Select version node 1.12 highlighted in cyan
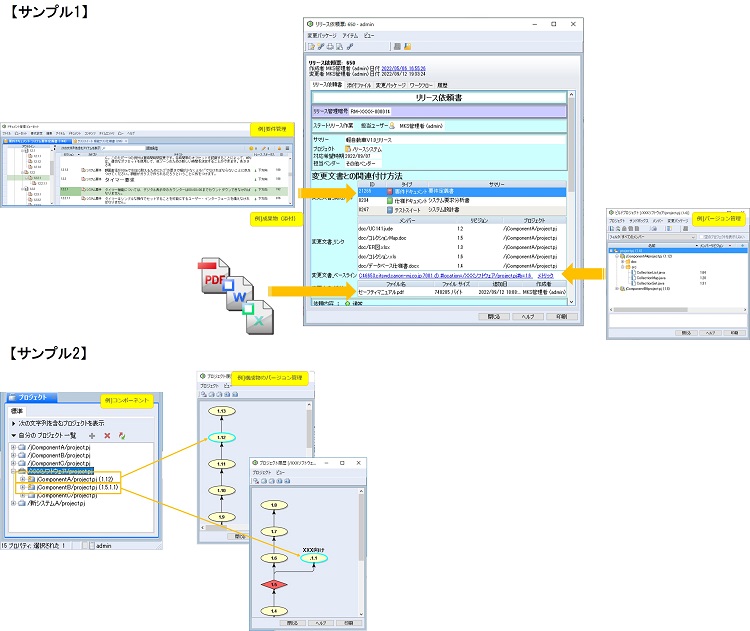 (222, 437)
